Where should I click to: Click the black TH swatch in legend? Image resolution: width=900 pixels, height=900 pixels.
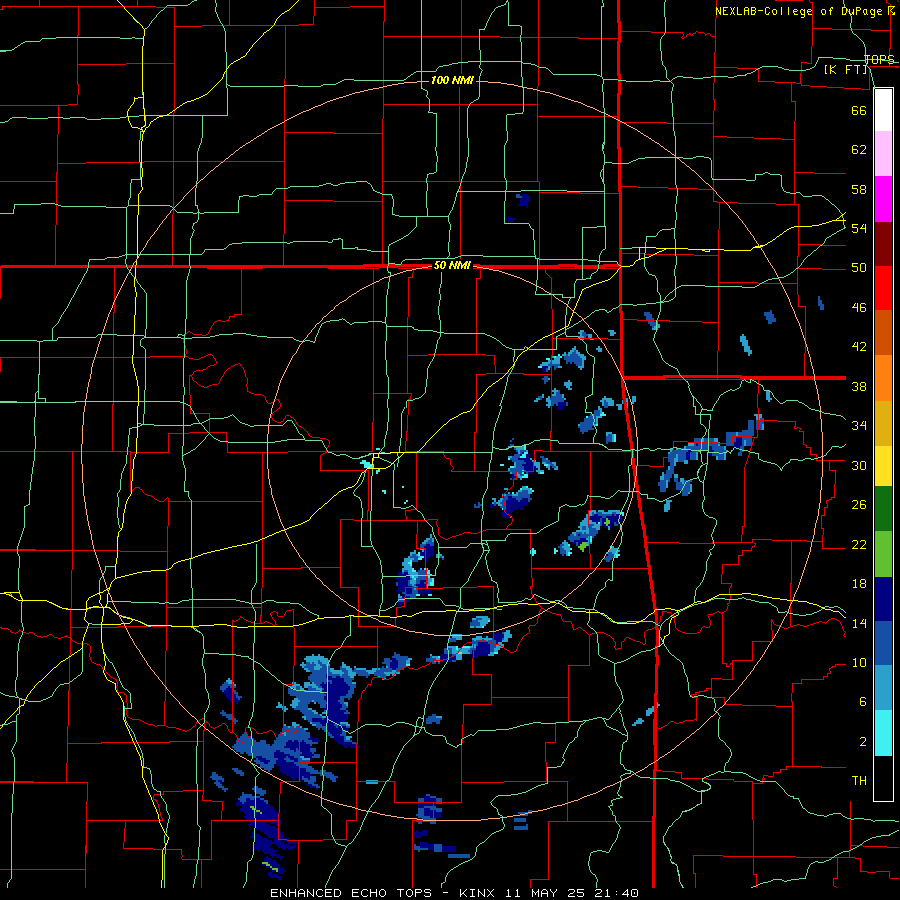[883, 778]
